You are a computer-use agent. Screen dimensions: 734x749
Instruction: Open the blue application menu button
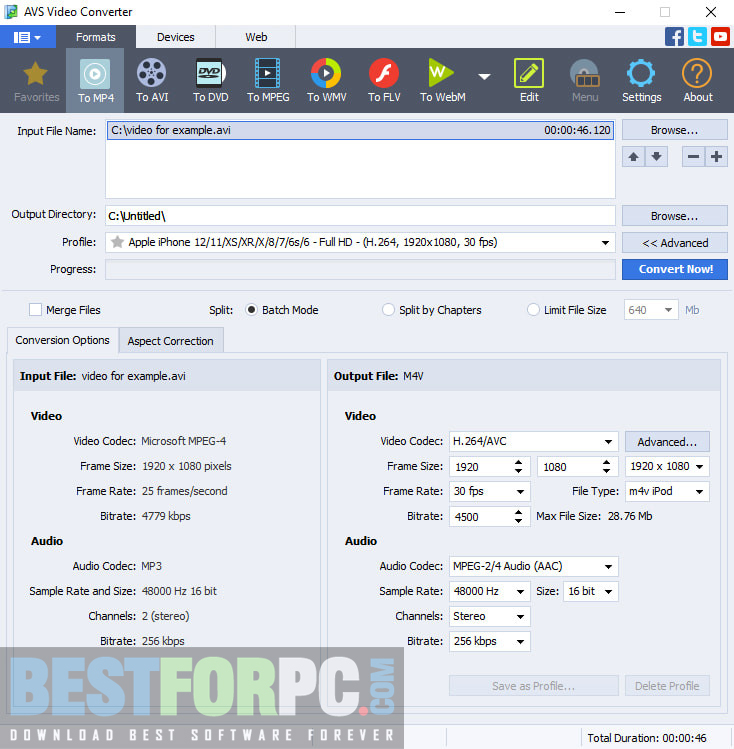pyautogui.click(x=27, y=37)
